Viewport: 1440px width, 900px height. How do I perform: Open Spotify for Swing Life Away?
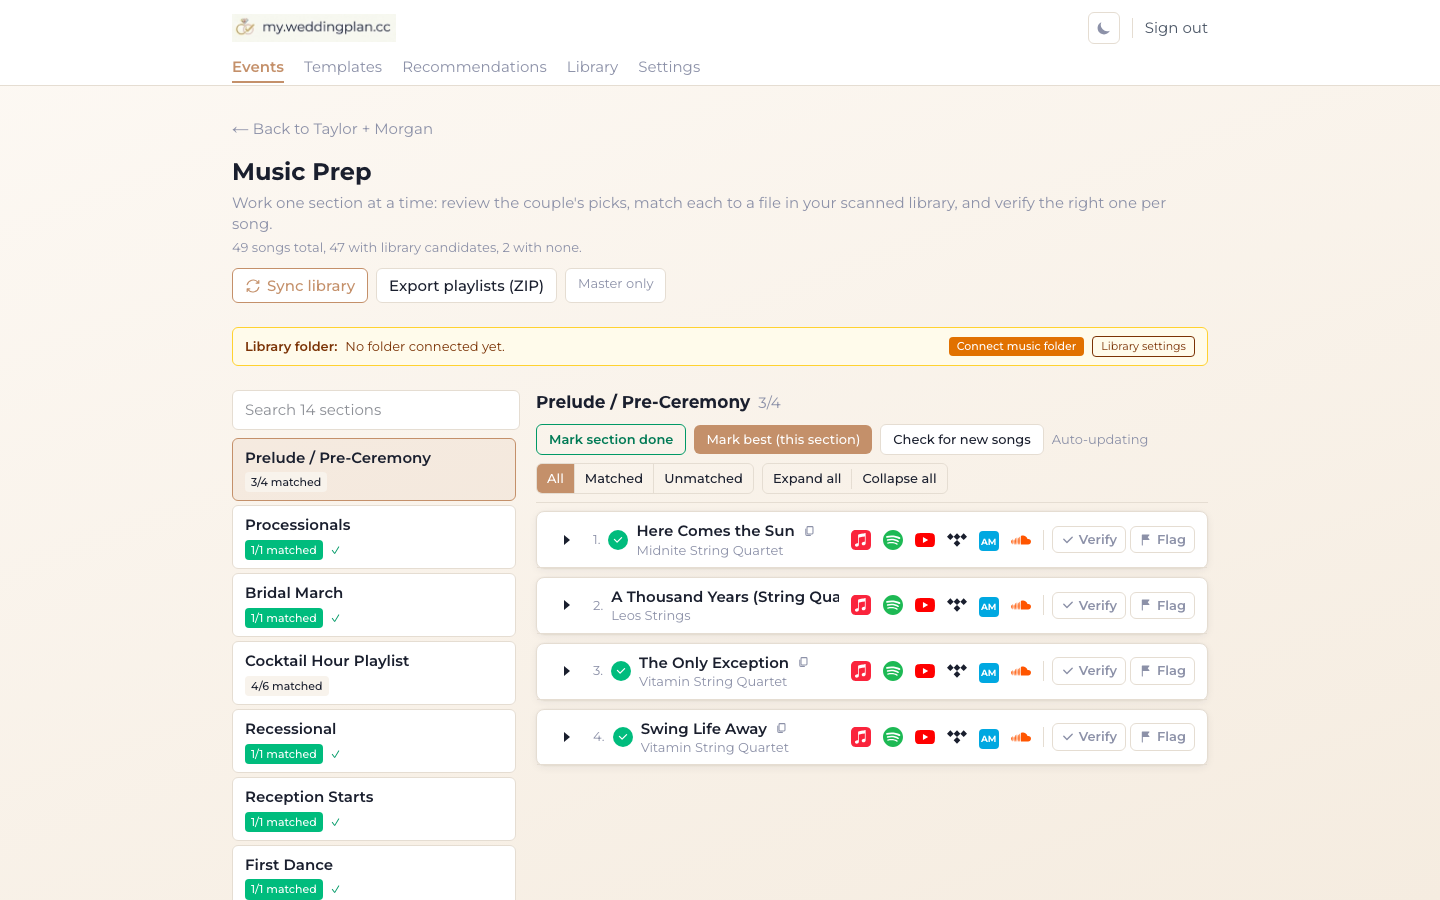tap(893, 737)
